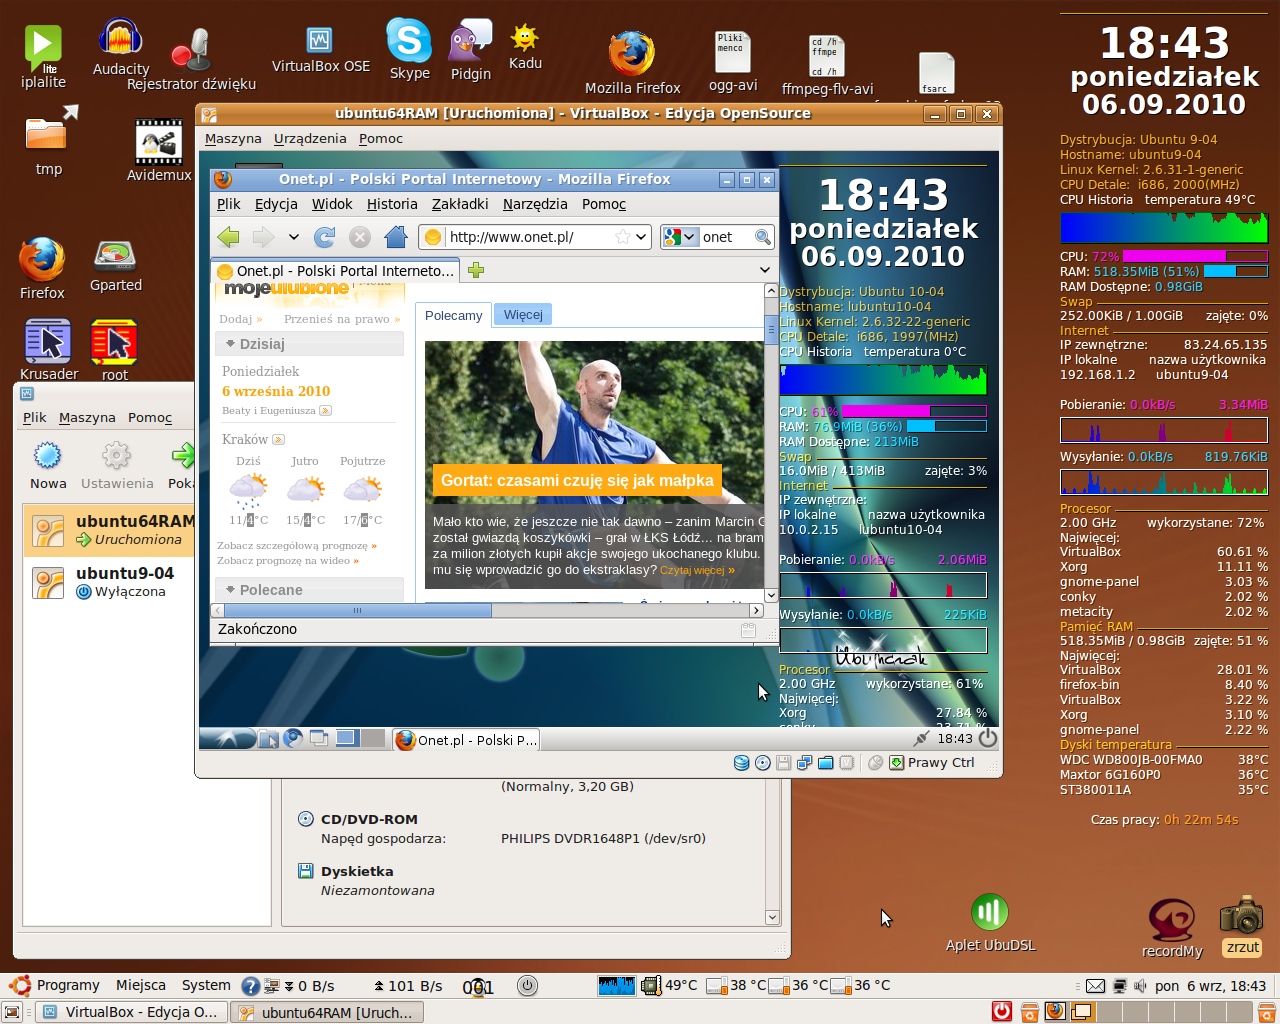Switch to the second workspace in guest panel

coord(372,739)
